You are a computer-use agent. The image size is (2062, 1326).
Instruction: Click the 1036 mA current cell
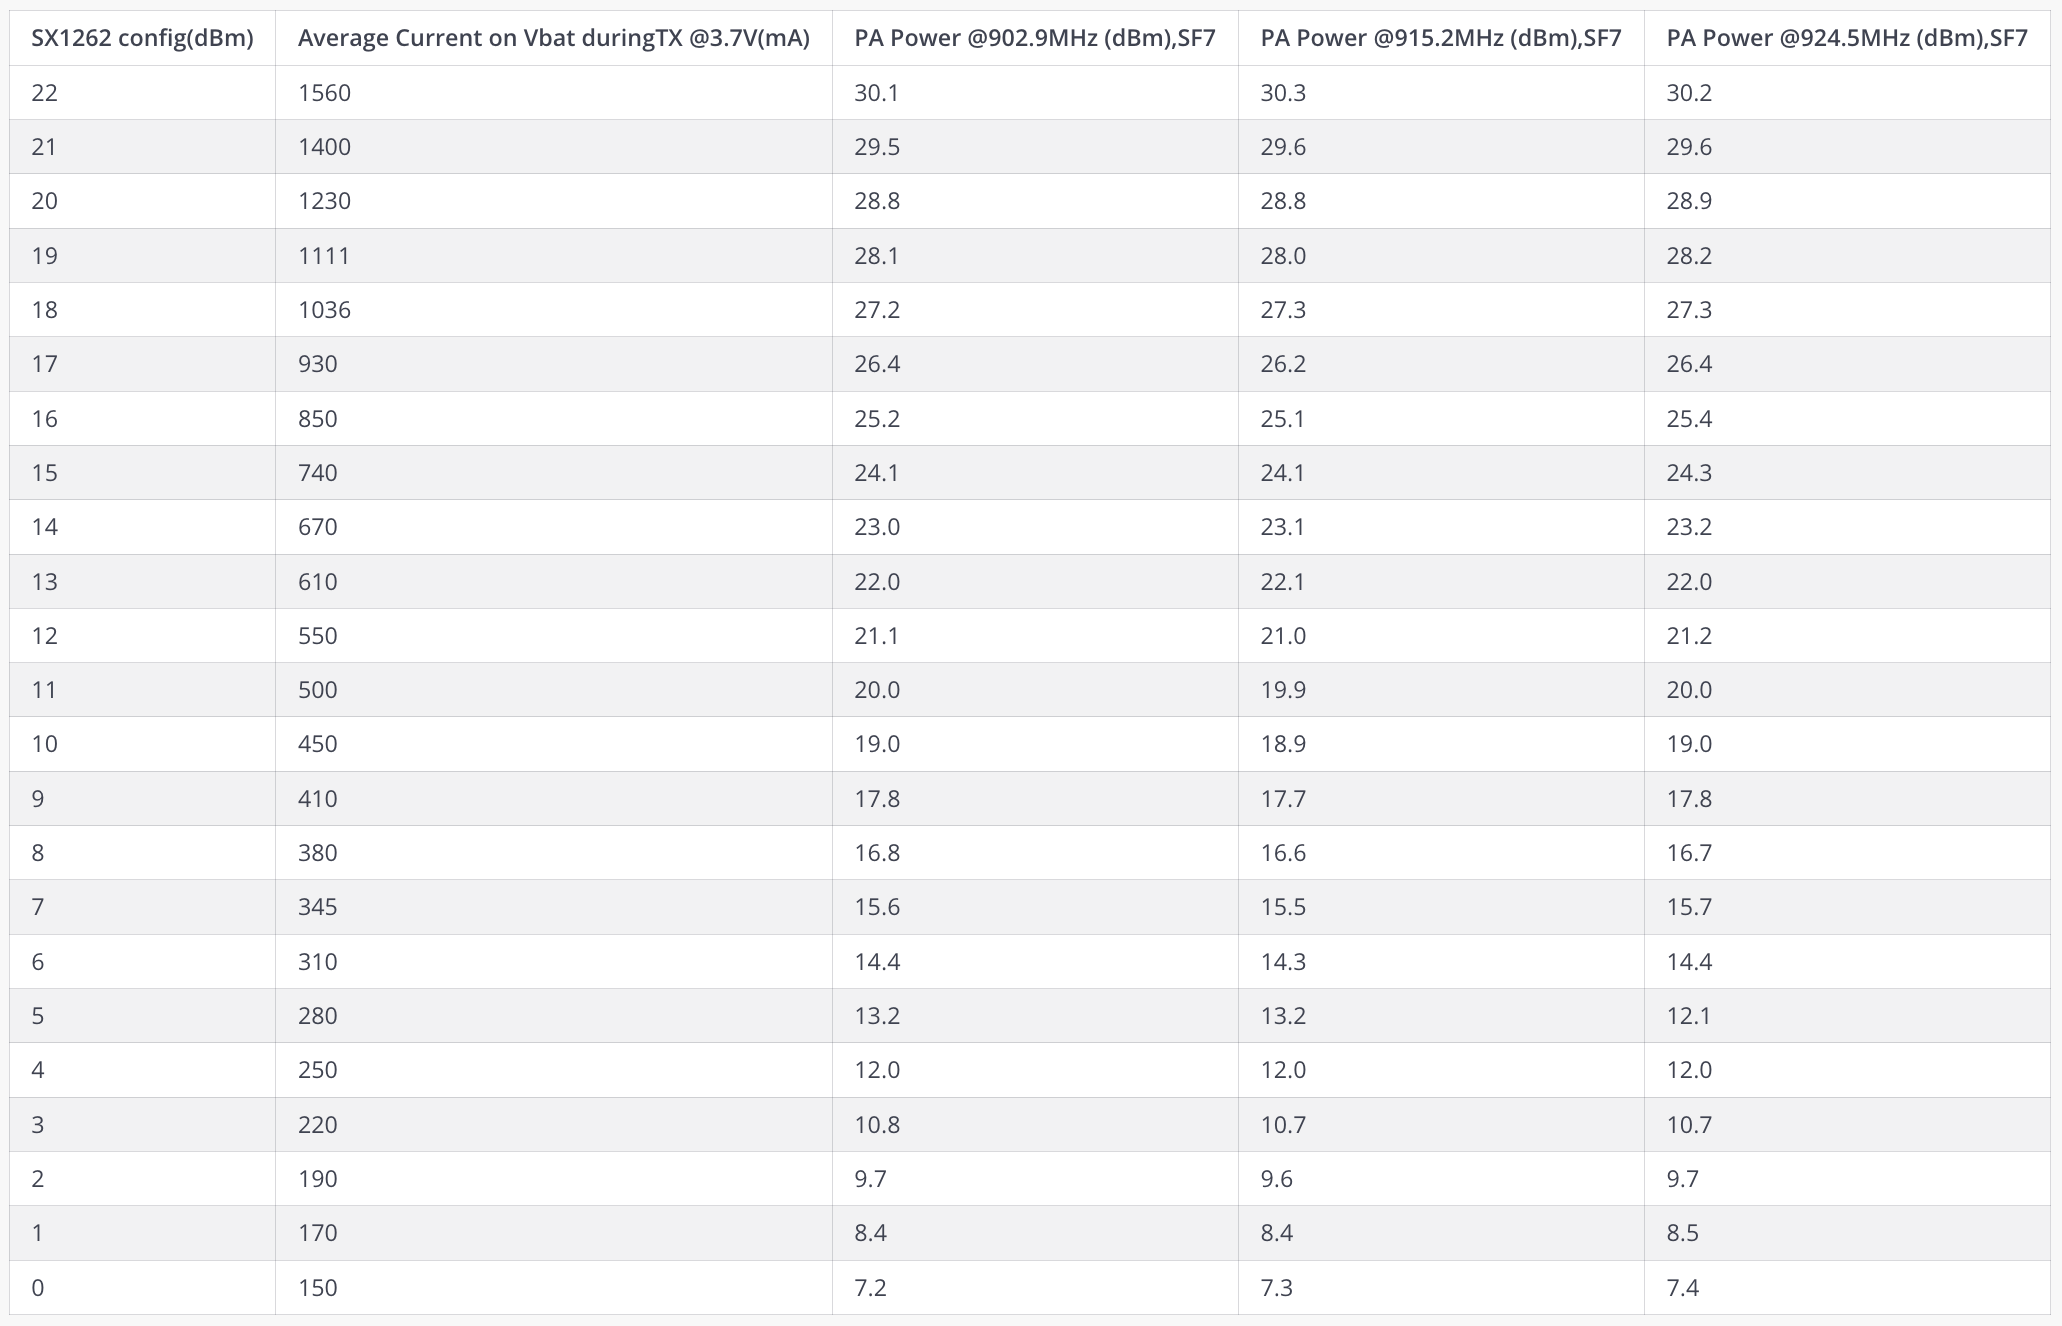point(324,310)
